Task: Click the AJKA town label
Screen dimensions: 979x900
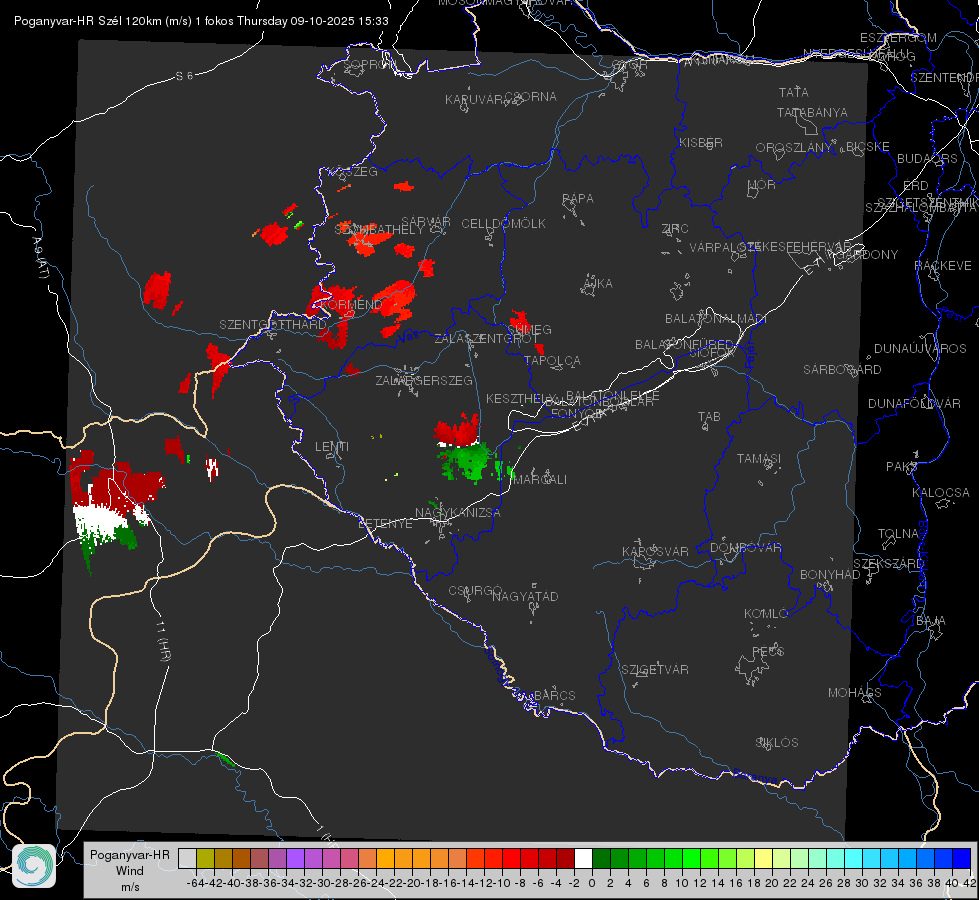Action: coord(597,284)
